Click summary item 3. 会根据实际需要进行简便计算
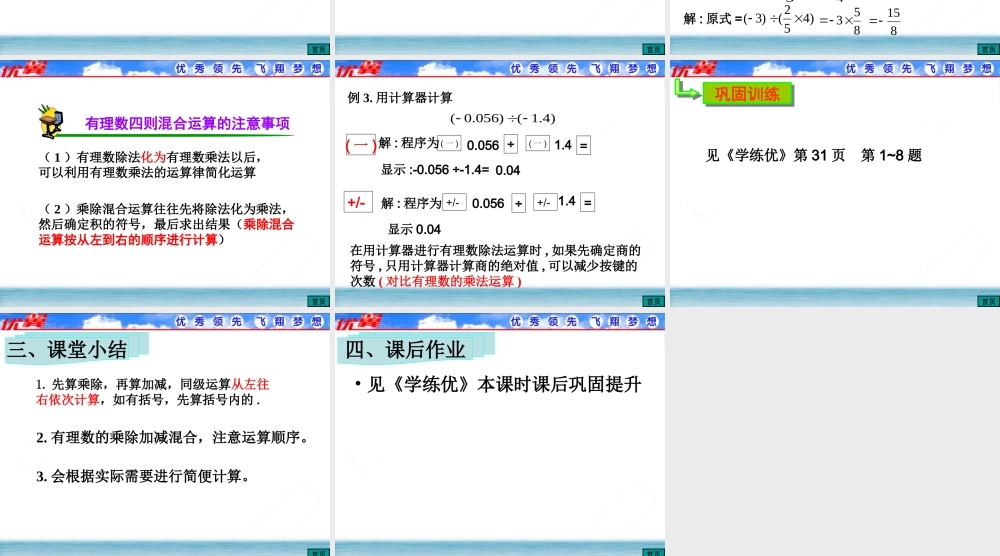Screen dimensions: 1000x556 143,476
